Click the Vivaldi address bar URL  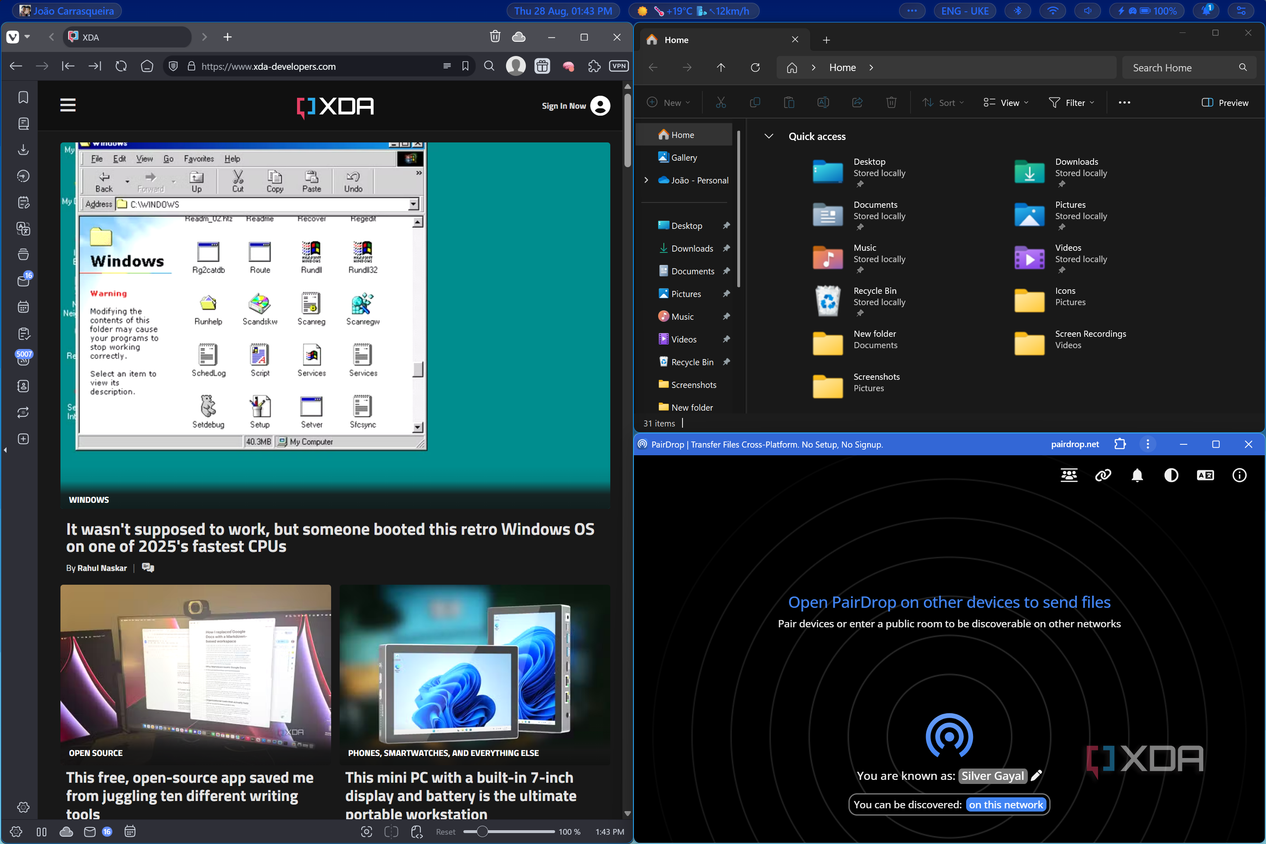point(268,66)
